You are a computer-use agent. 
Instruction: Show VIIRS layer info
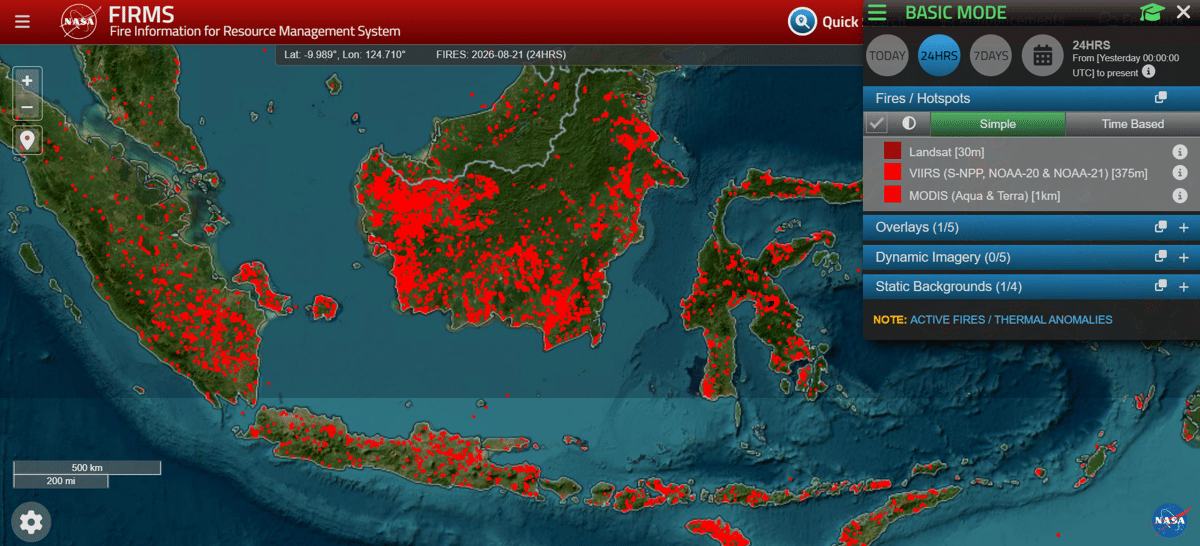coord(1179,174)
